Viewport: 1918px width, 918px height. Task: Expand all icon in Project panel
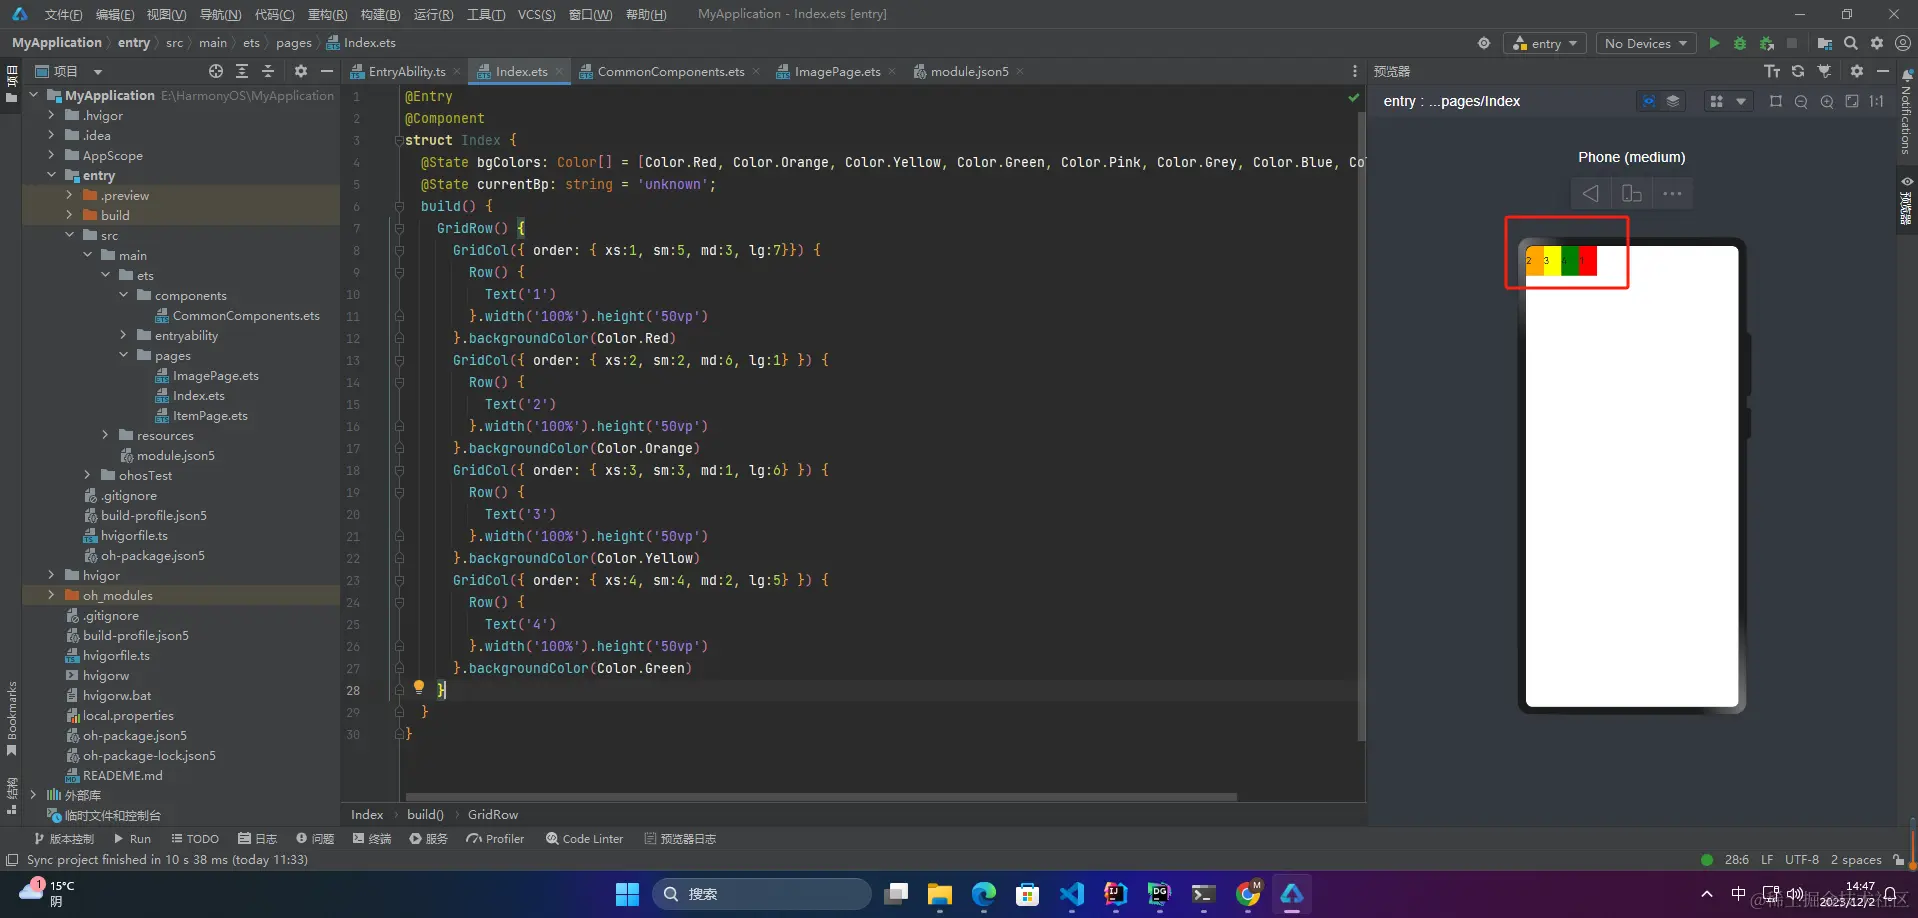pyautogui.click(x=242, y=71)
